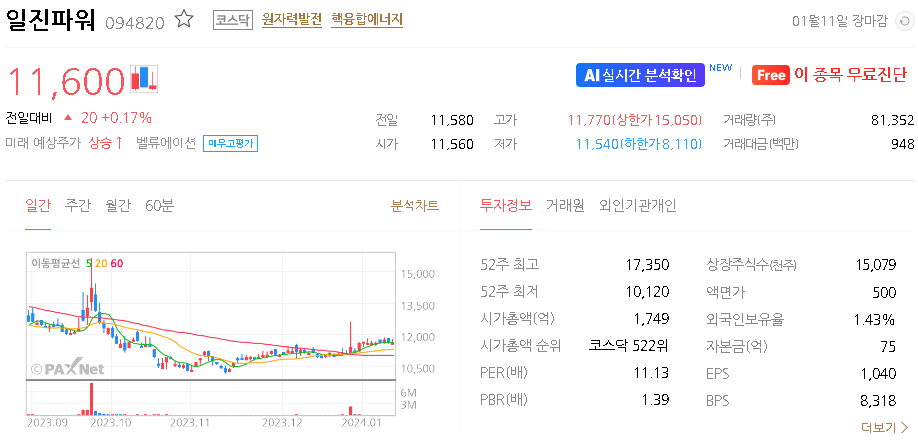The width and height of the screenshot is (918, 443).
Task: Click the 01월11일 장마감 status text
Action: [840, 22]
